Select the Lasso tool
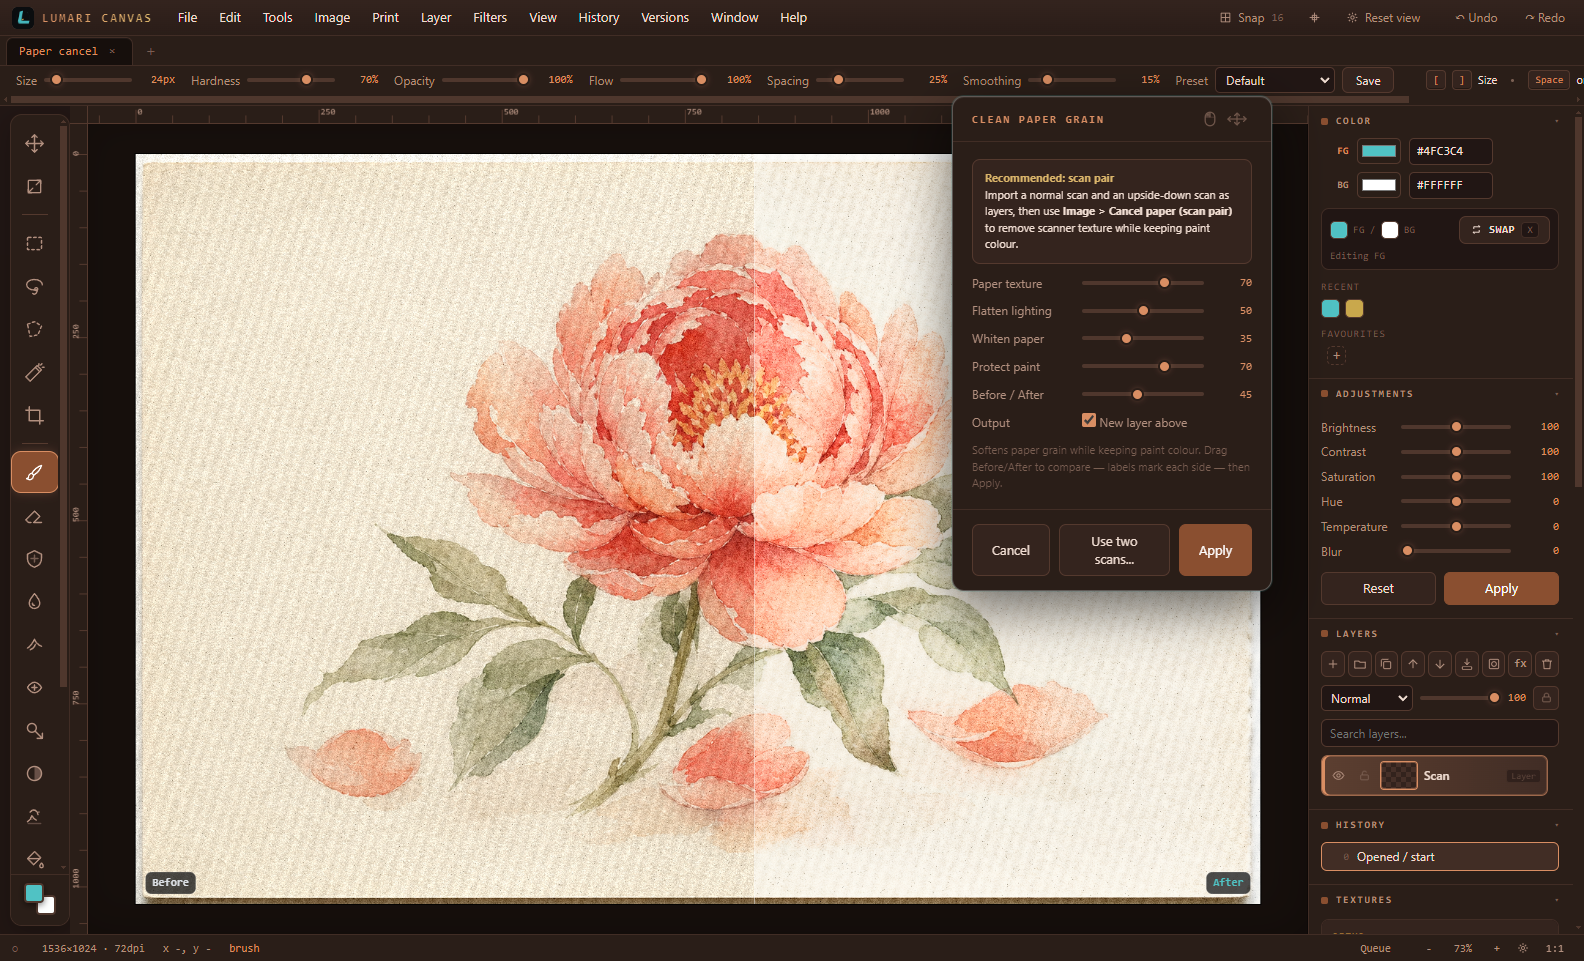The height and width of the screenshot is (961, 1584). click(34, 287)
